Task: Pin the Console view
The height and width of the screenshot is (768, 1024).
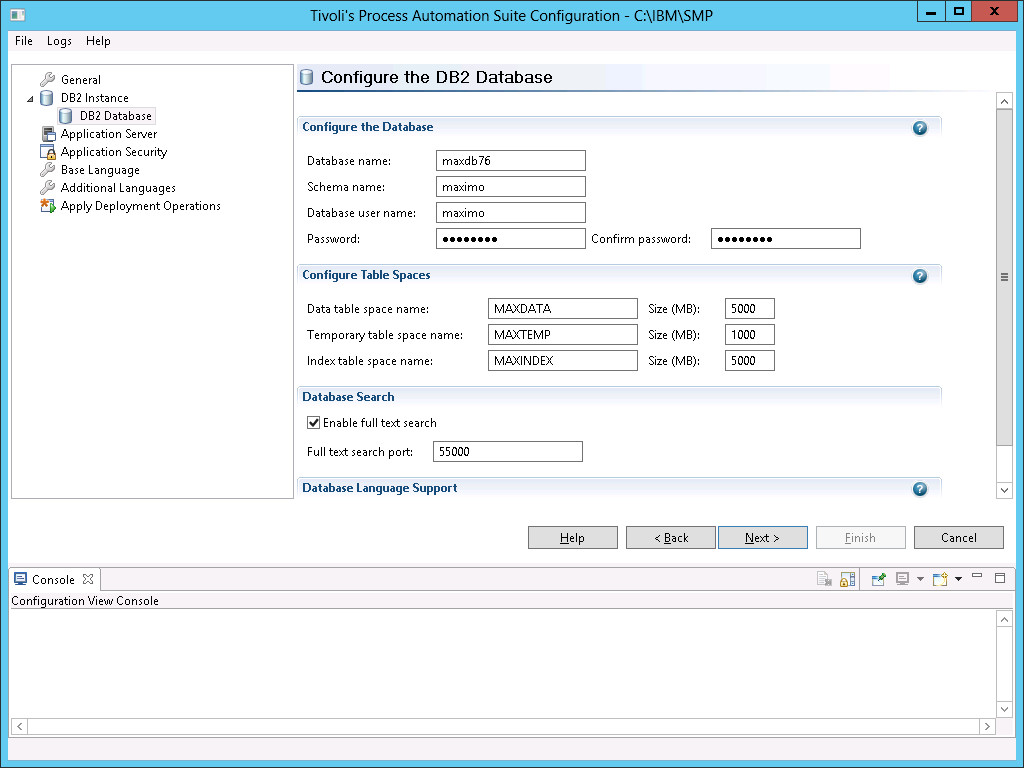Action: [x=879, y=579]
